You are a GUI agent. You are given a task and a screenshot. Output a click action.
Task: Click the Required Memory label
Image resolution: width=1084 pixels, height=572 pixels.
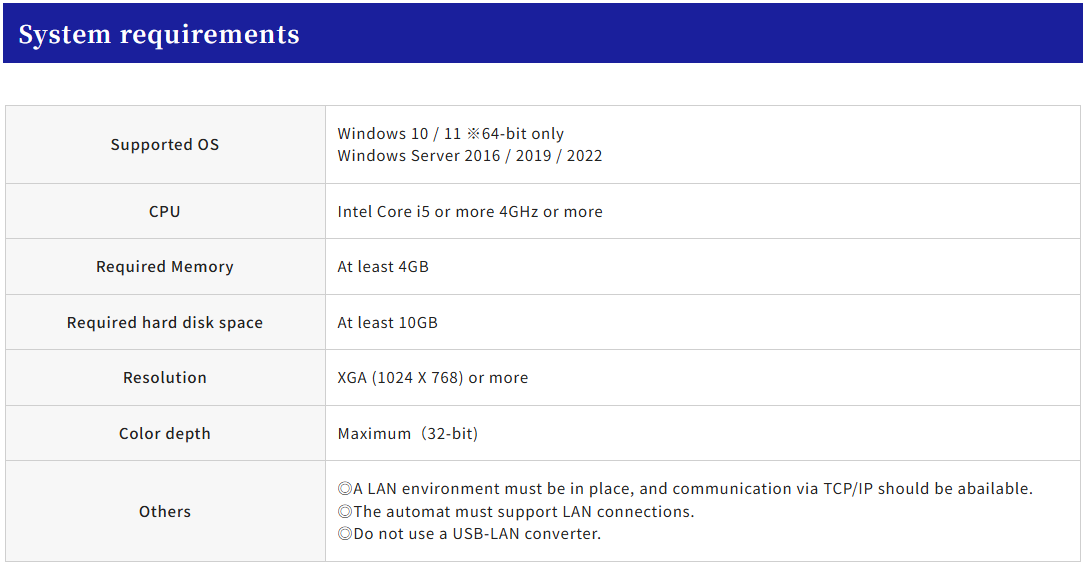click(x=165, y=266)
